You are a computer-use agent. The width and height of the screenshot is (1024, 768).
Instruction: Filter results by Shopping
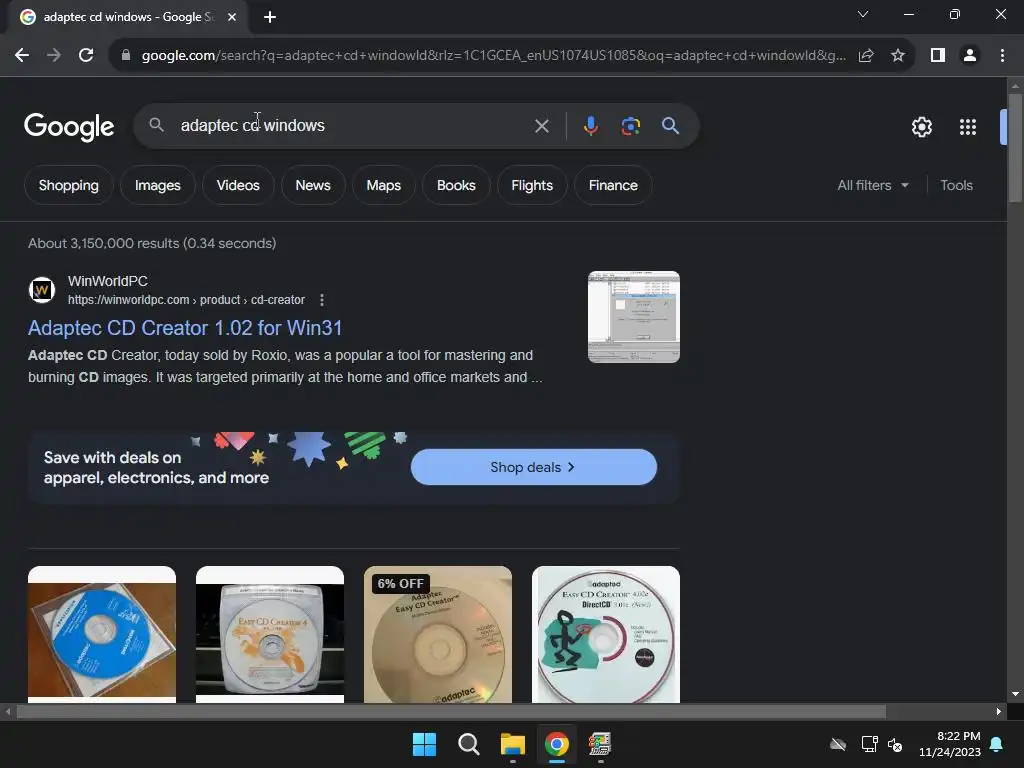[69, 185]
